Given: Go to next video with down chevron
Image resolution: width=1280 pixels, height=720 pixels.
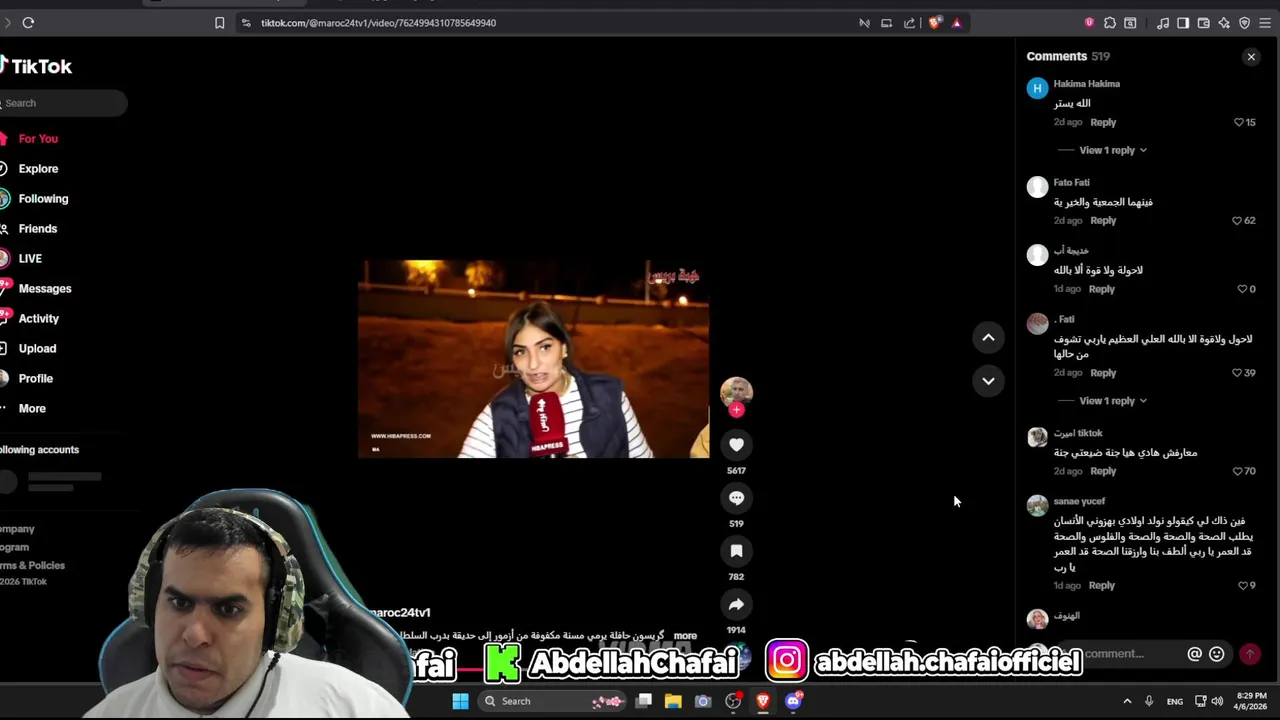Looking at the screenshot, I should (x=988, y=381).
